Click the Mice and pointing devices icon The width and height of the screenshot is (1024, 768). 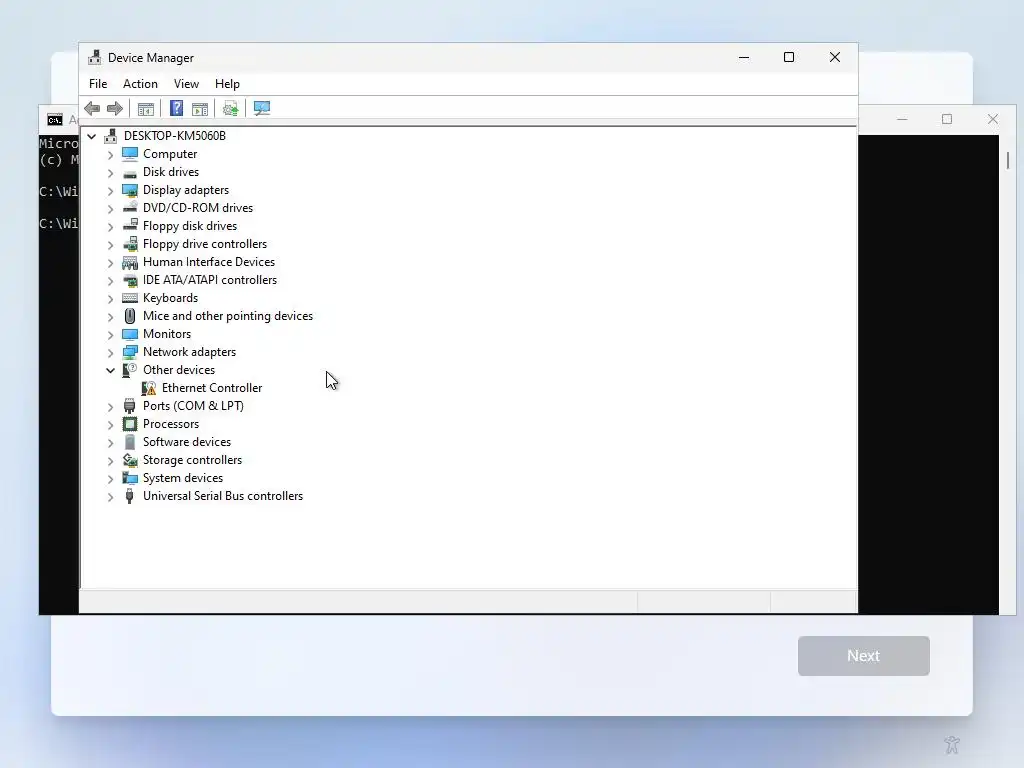(130, 316)
